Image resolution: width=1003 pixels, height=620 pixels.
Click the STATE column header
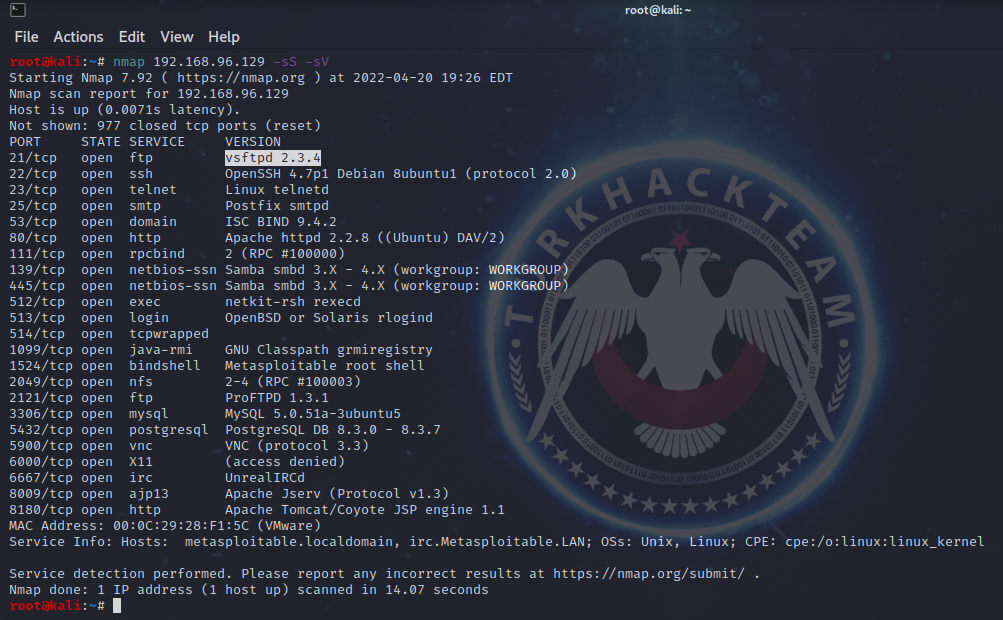click(x=100, y=142)
